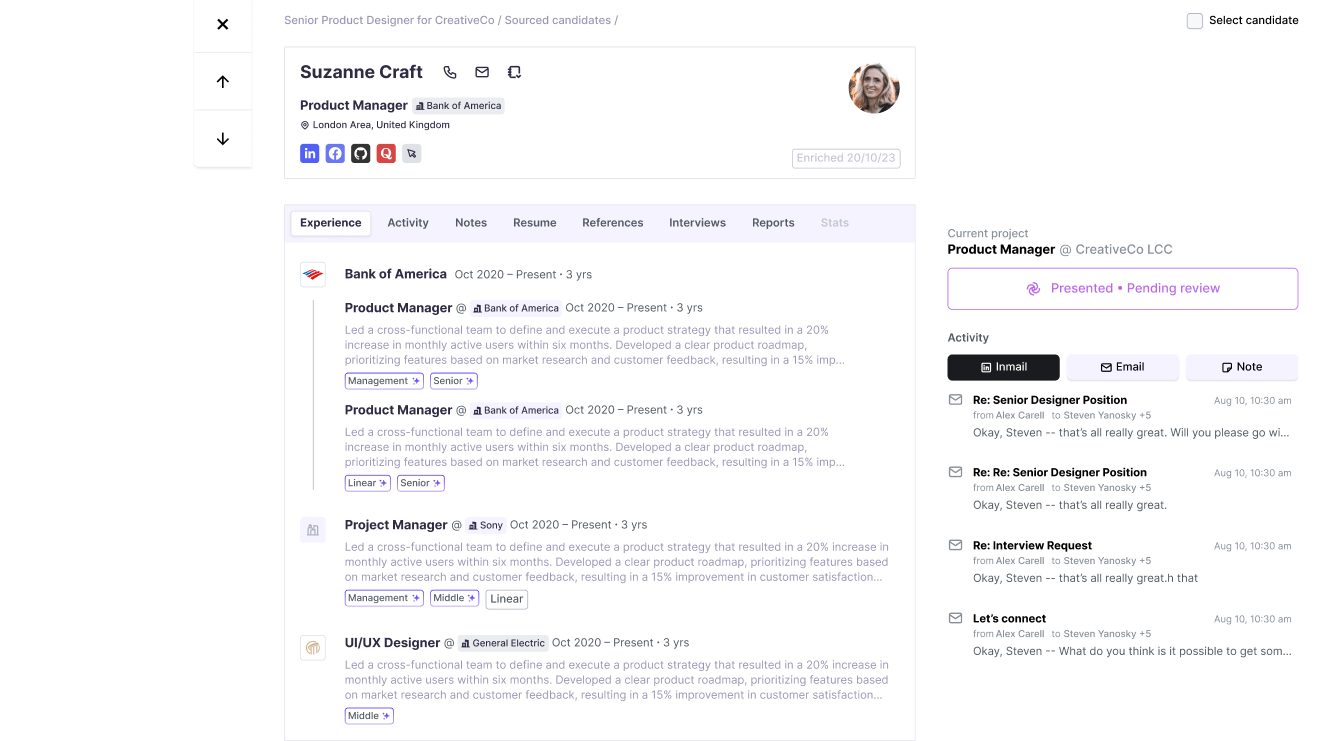Open the Notes tab
1331x741 pixels.
pos(471,223)
